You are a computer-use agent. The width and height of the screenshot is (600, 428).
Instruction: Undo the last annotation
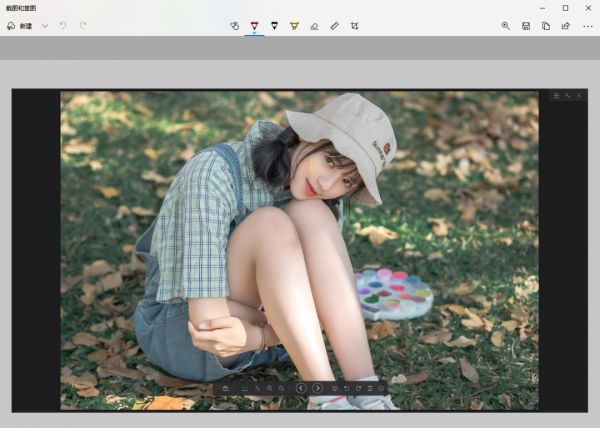click(x=63, y=25)
